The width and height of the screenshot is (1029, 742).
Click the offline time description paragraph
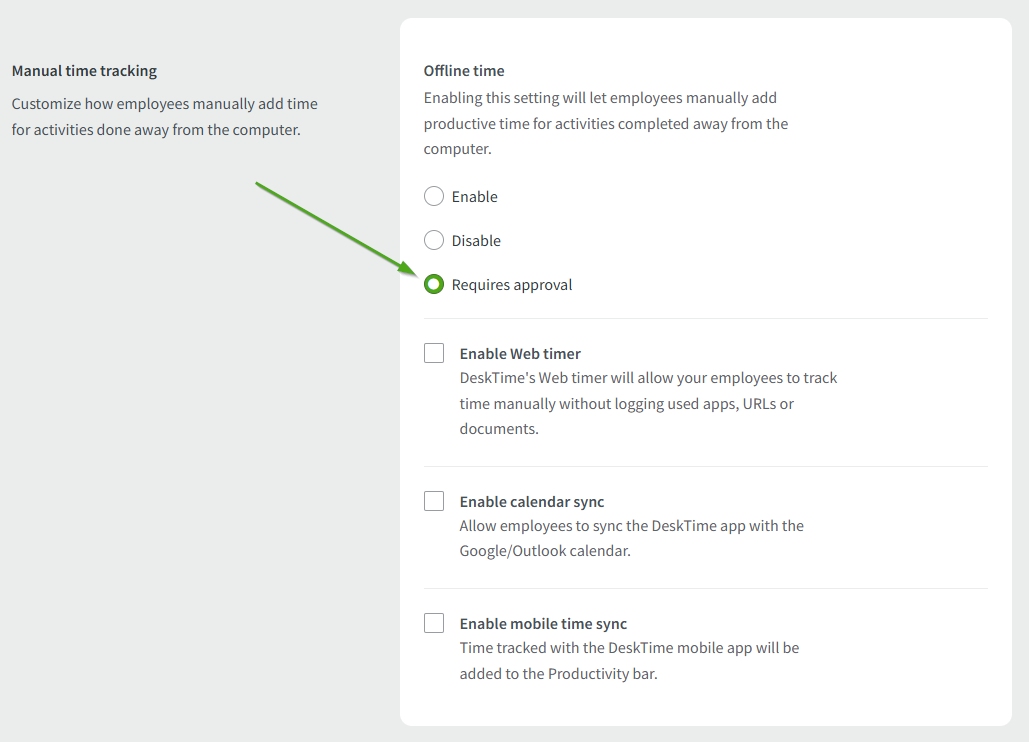(x=605, y=123)
